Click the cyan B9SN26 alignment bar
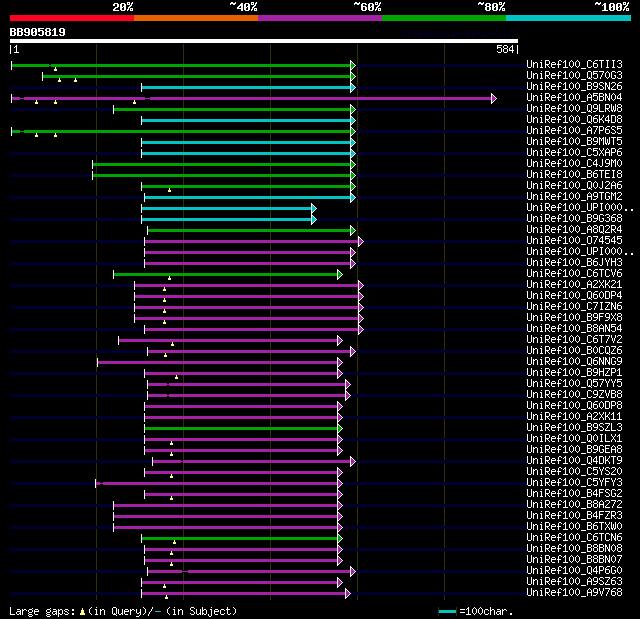This screenshot has height=619, width=640. click(x=245, y=87)
